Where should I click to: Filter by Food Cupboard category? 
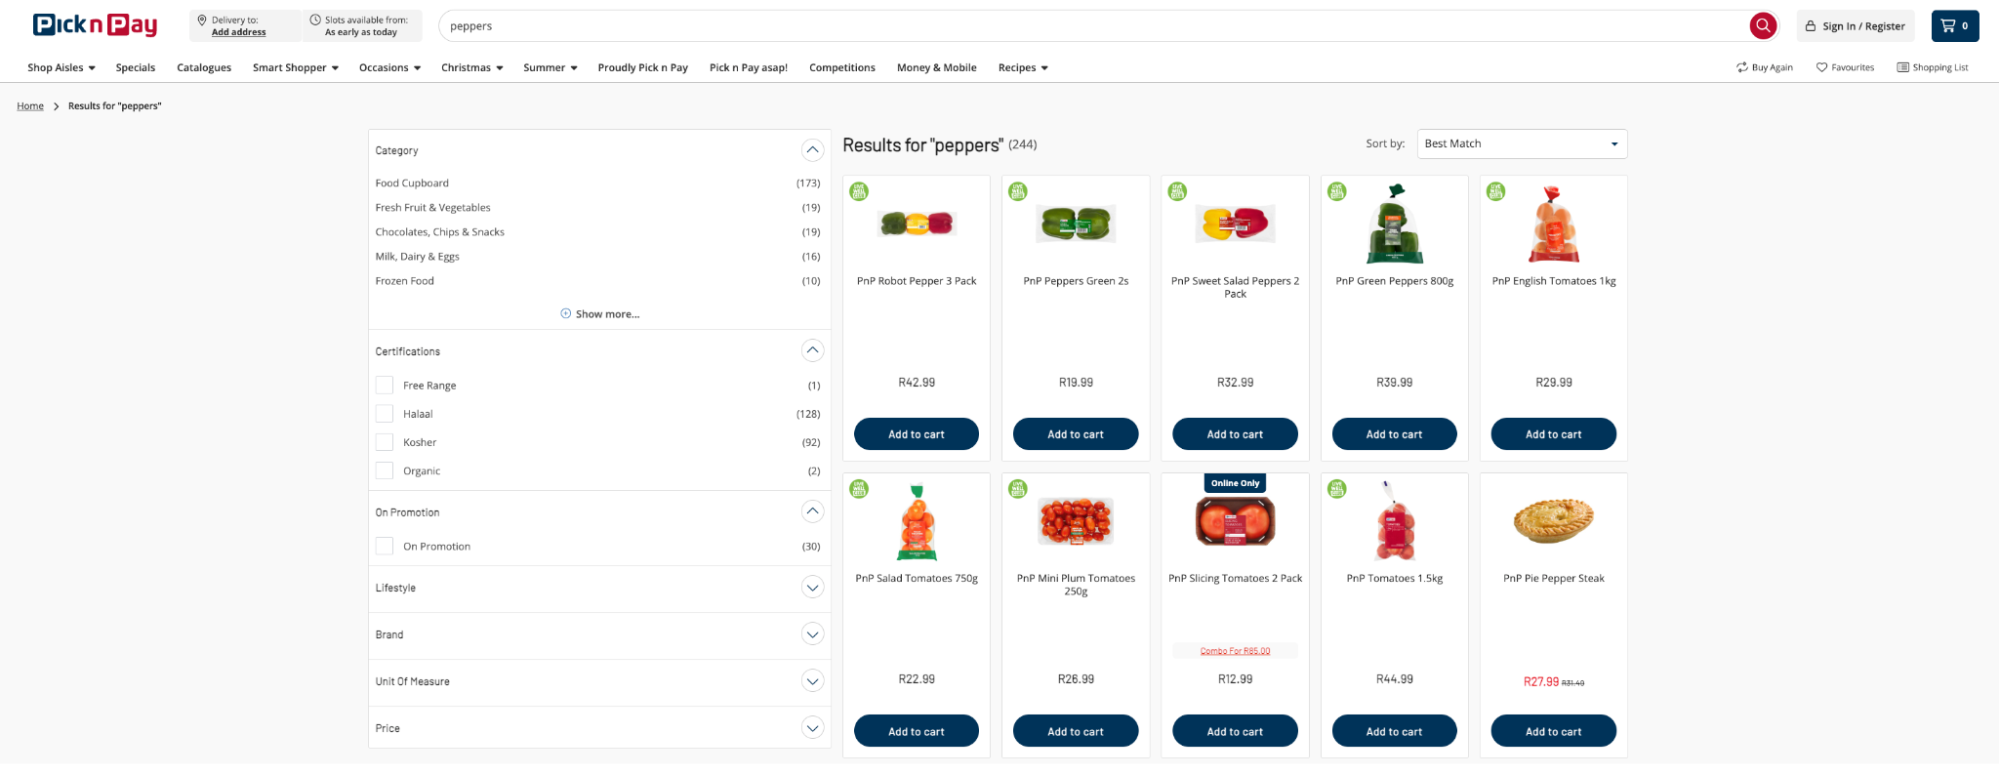pos(412,183)
